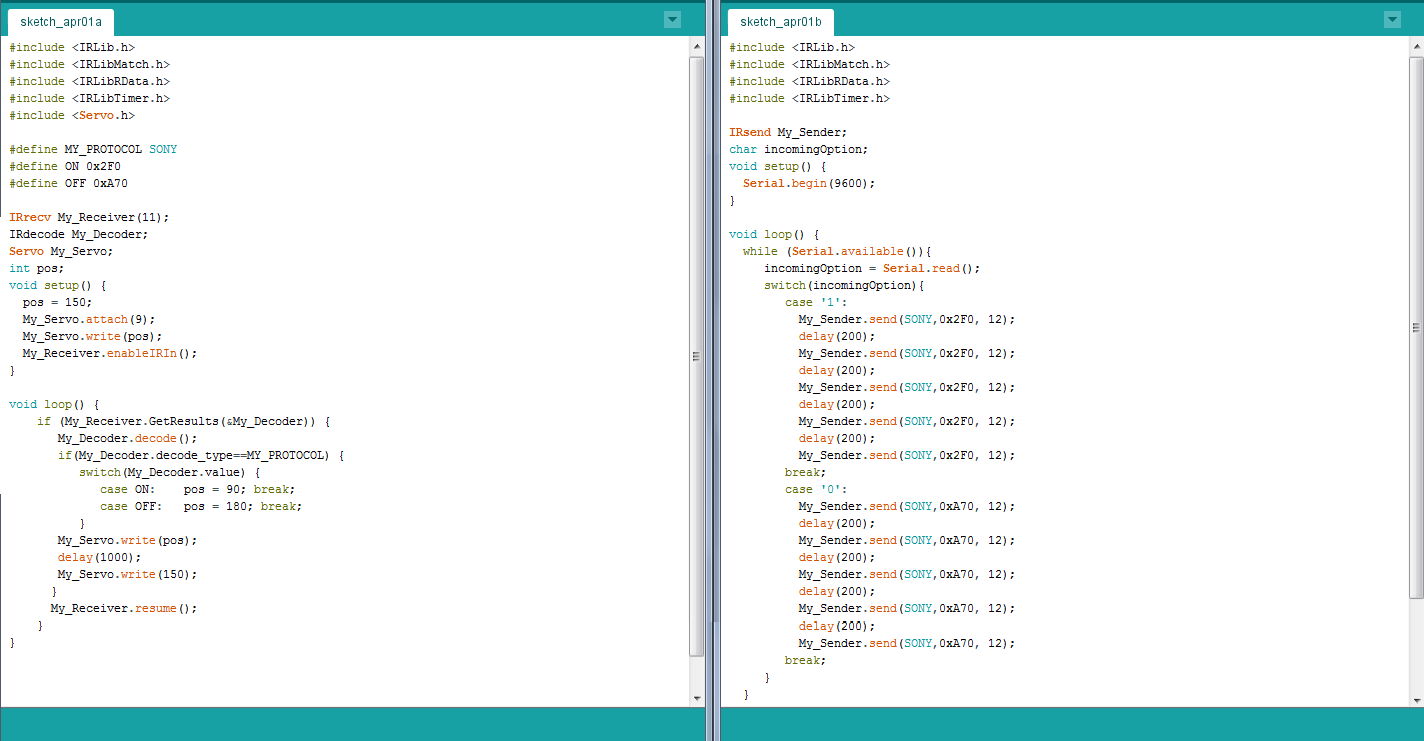Click the left pane's vertical scrollbar thumb

pyautogui.click(x=697, y=355)
